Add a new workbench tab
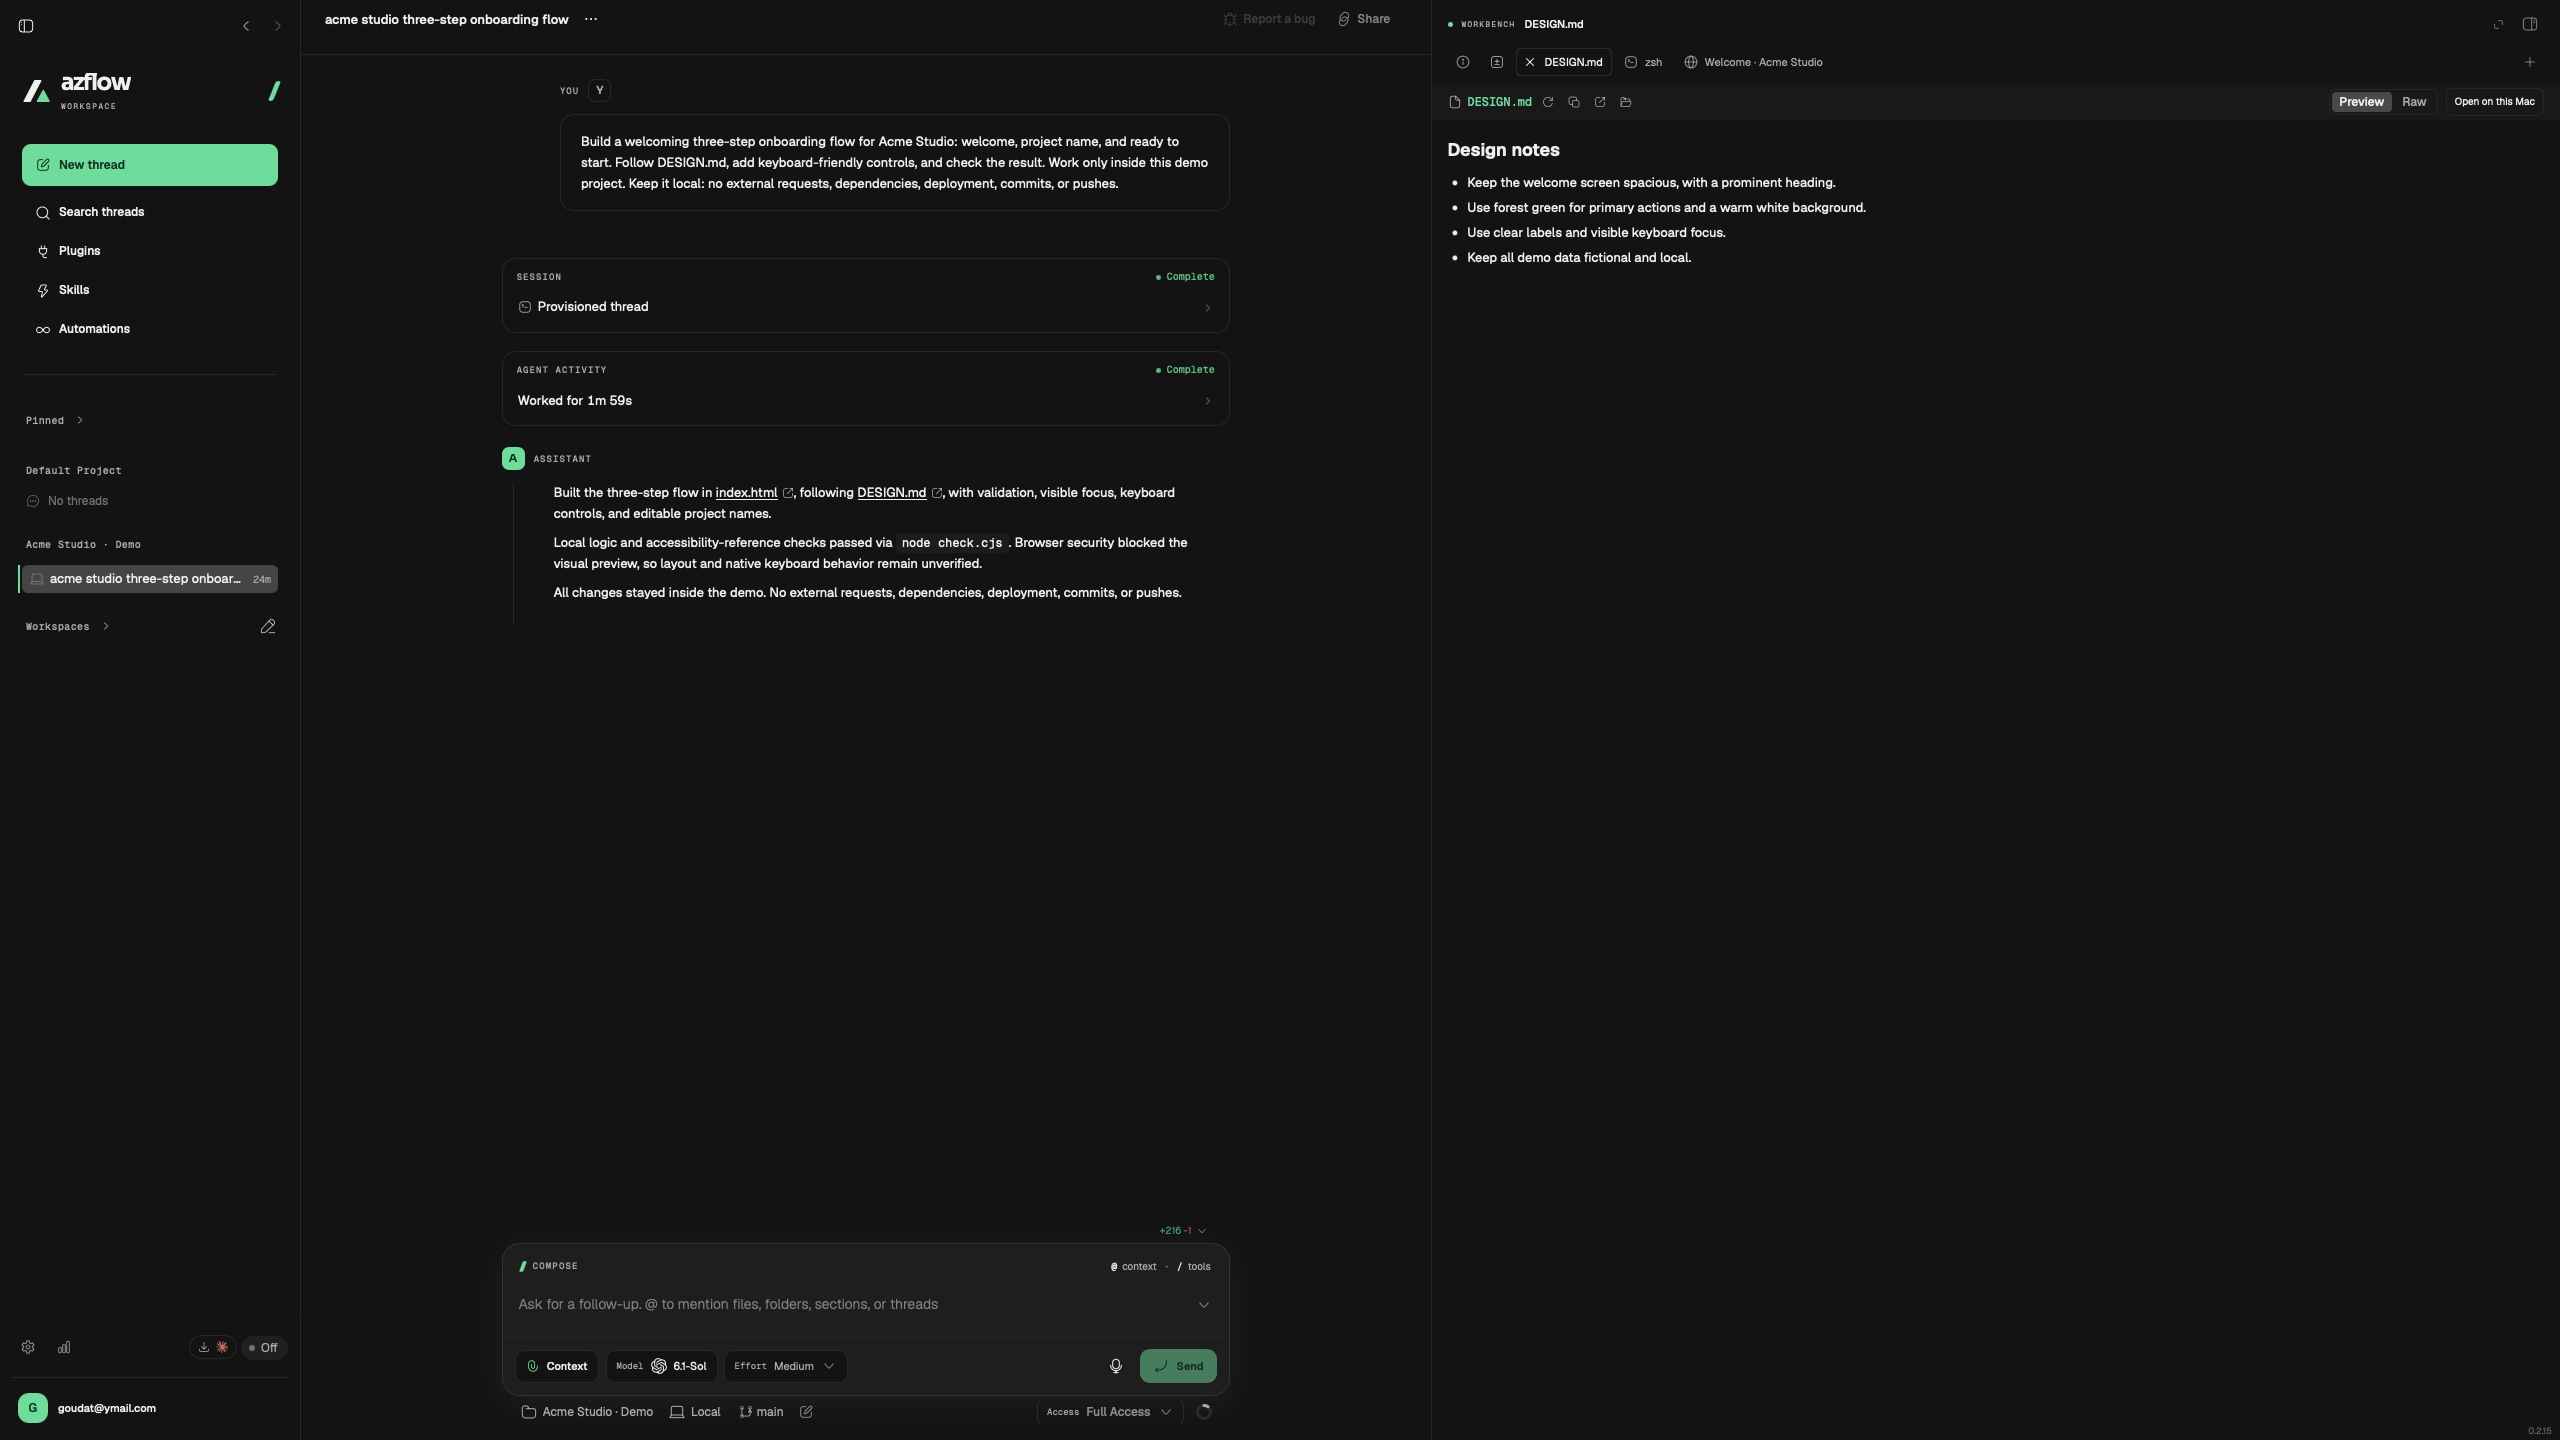The width and height of the screenshot is (2560, 1440). click(x=2530, y=62)
